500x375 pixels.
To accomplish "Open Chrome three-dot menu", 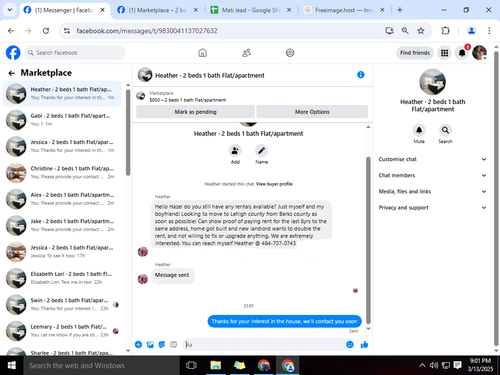I will [x=489, y=31].
